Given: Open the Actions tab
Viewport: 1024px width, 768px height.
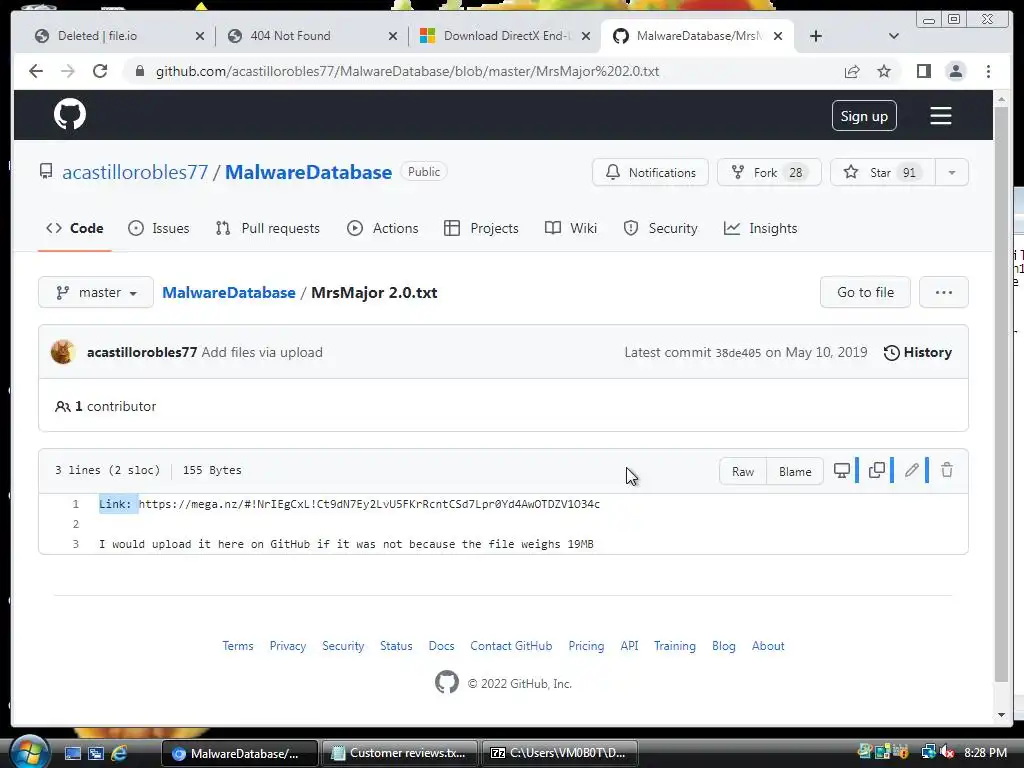Looking at the screenshot, I should (x=383, y=229).
